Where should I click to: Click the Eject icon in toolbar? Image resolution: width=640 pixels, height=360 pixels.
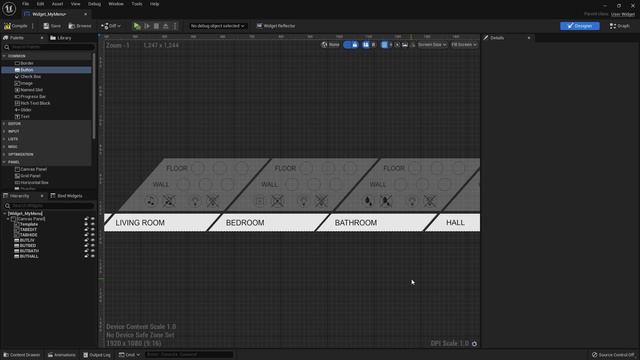point(166,26)
